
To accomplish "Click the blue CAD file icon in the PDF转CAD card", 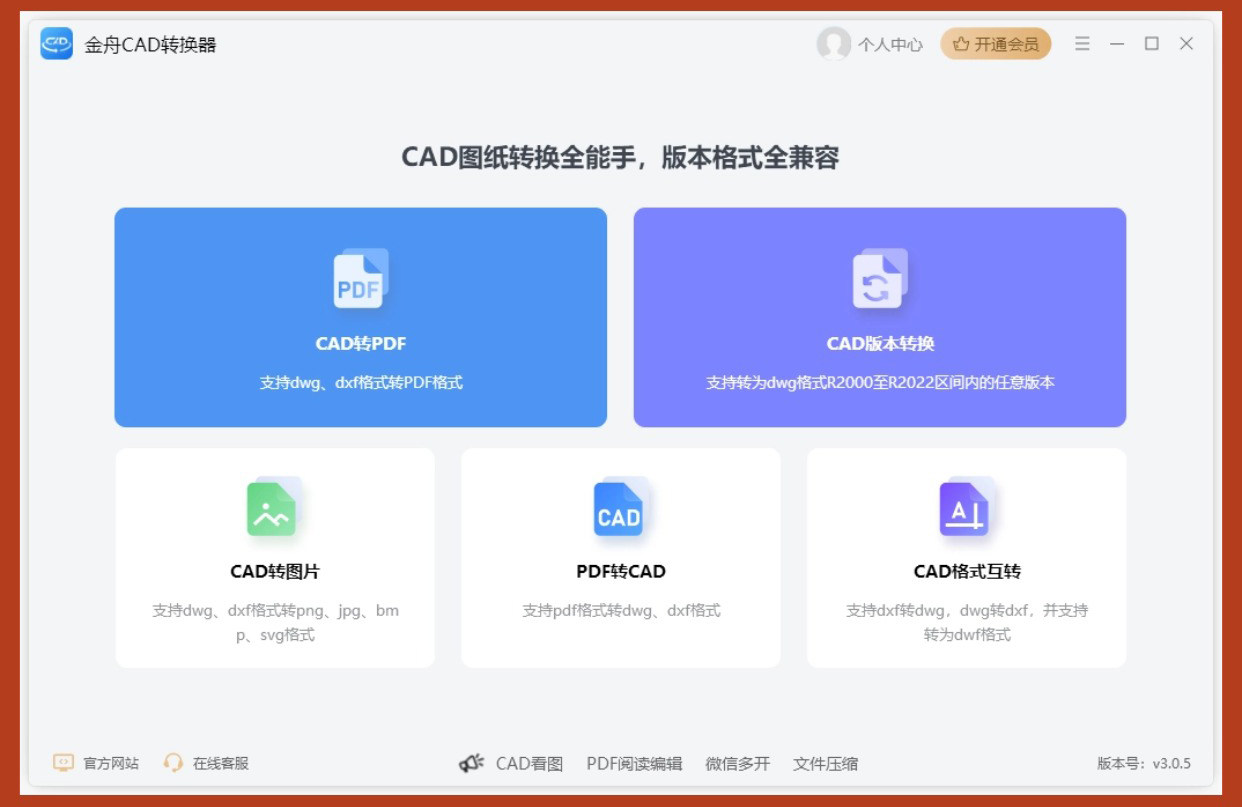I will (x=620, y=507).
